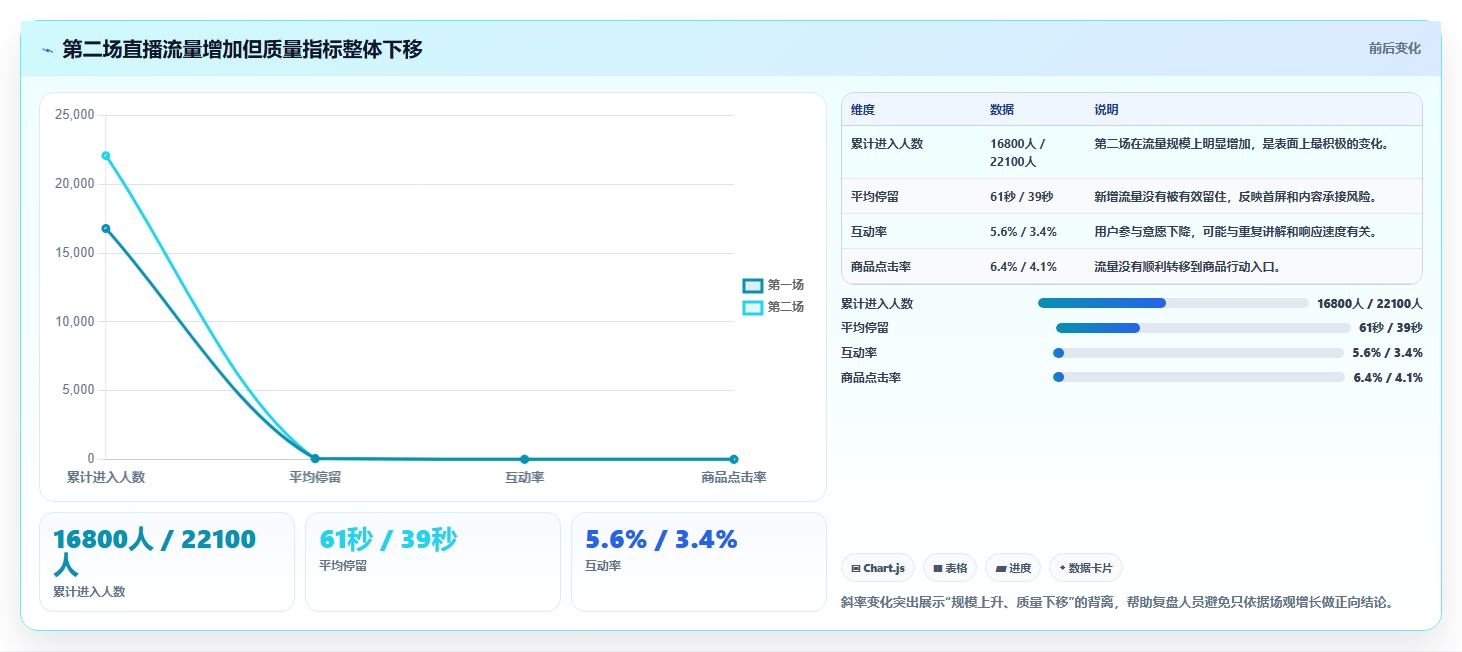The image size is (1462, 652).
Task: Click the table cell 16800人 / 22100人
Action: [x=1018, y=152]
